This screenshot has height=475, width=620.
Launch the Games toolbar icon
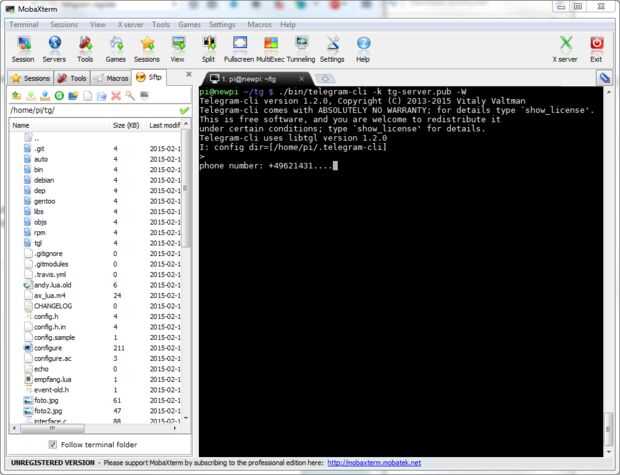pyautogui.click(x=116, y=49)
